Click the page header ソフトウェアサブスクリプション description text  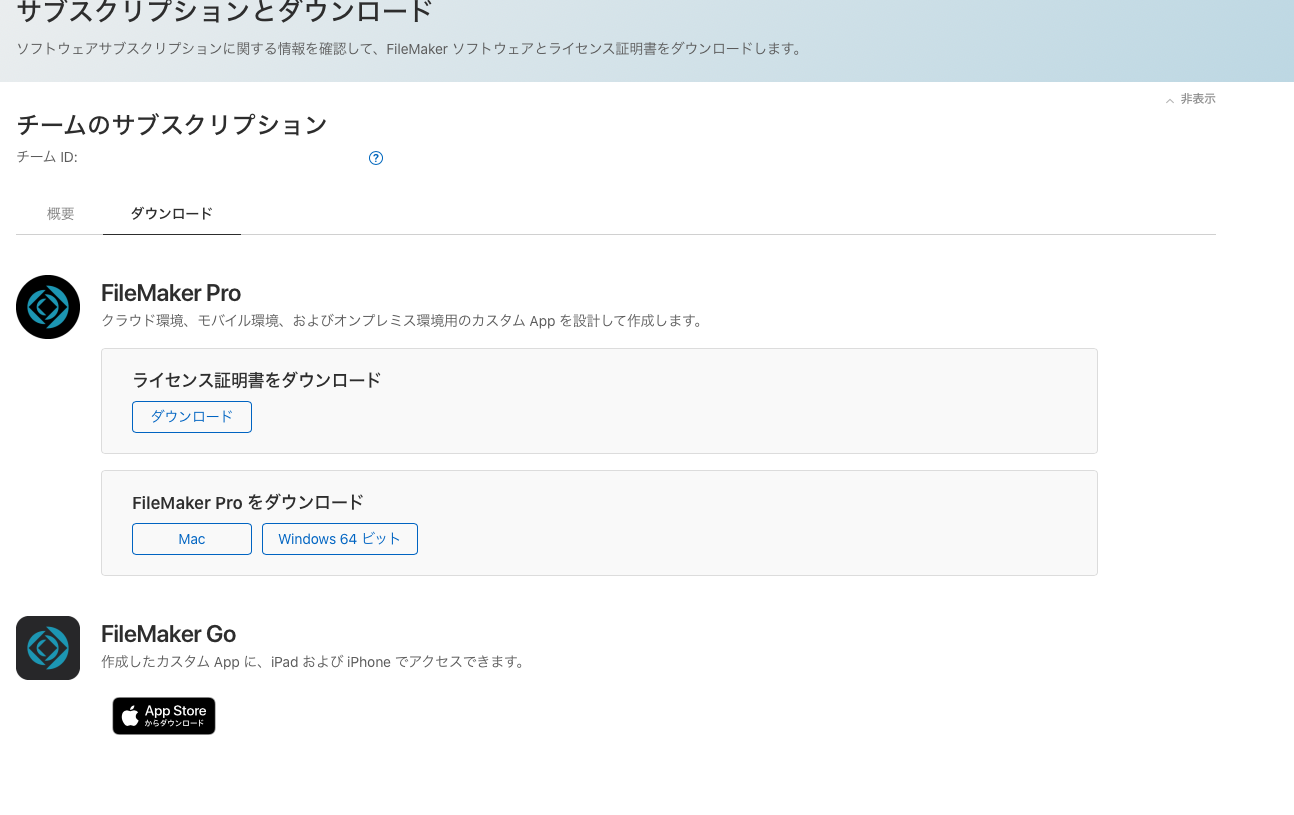(x=410, y=48)
